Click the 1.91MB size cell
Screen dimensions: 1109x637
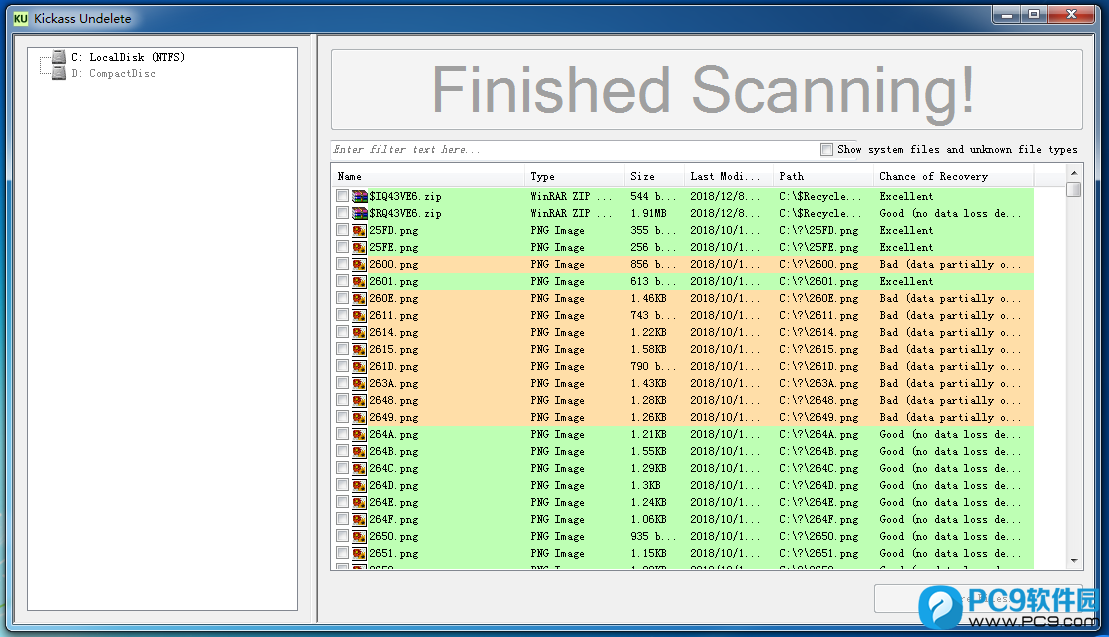click(648, 214)
